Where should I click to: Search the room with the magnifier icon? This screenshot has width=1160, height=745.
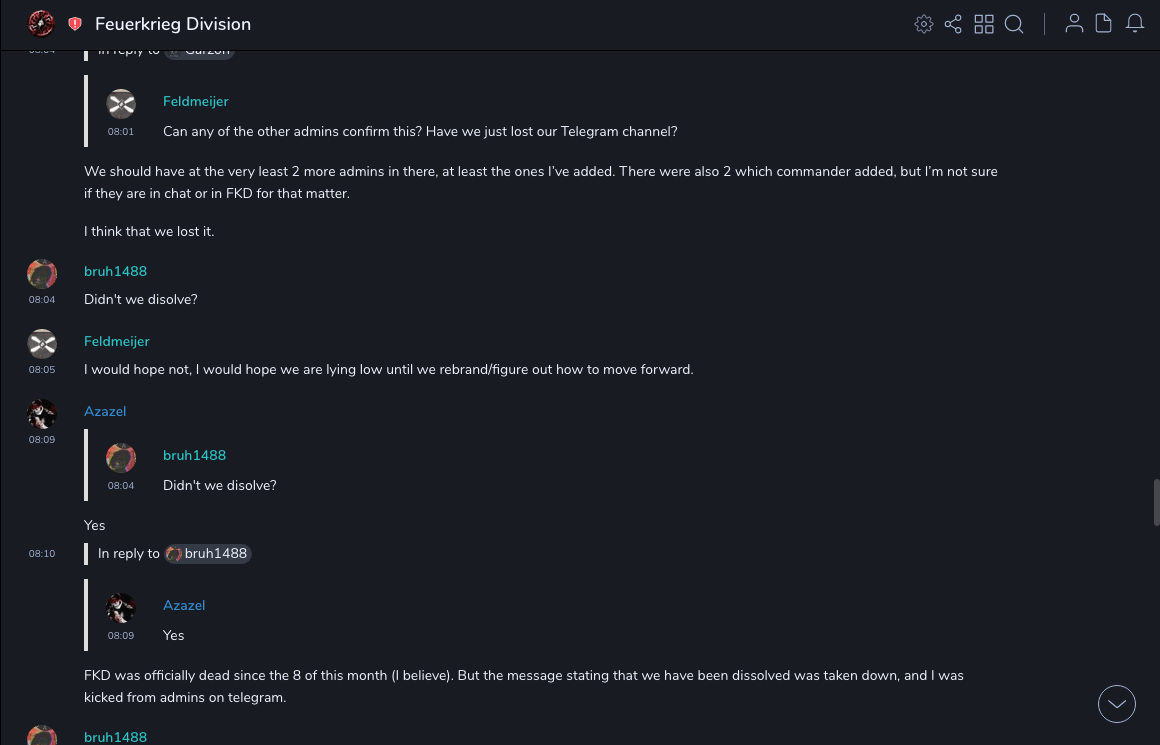coord(1014,24)
